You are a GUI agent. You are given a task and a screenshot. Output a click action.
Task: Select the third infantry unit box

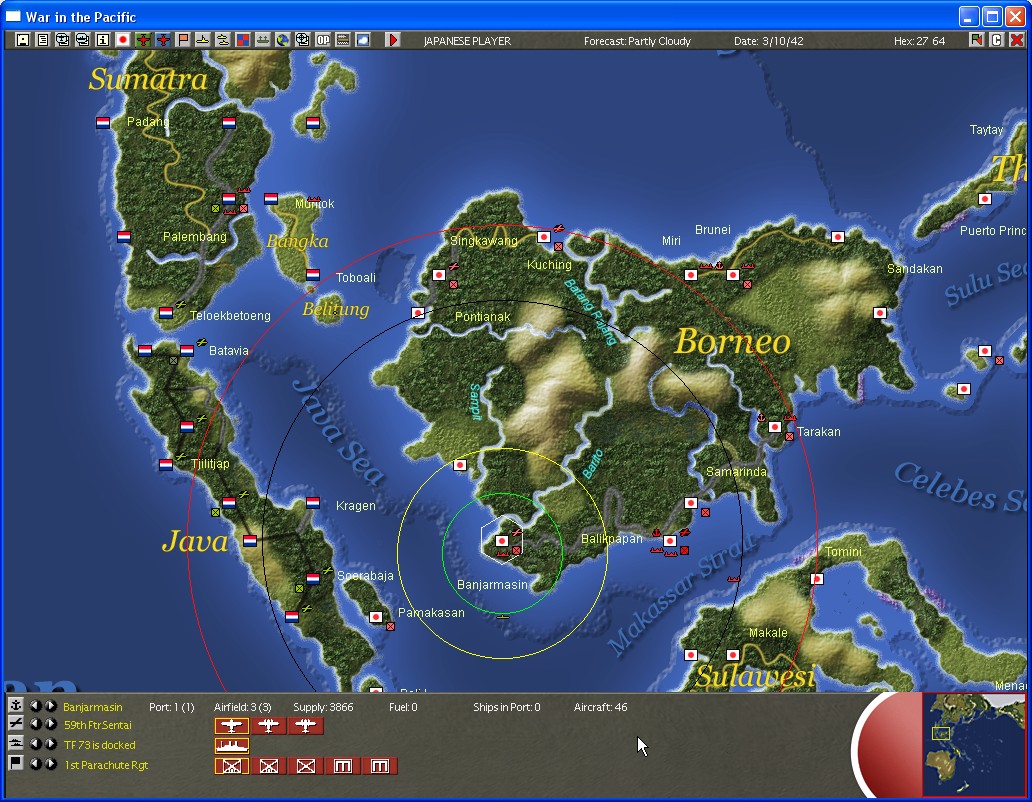(x=305, y=766)
